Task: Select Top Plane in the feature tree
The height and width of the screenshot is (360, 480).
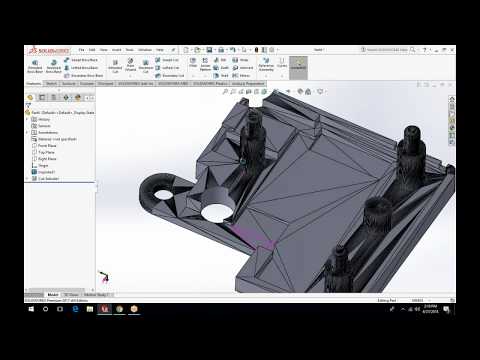Action: click(x=43, y=152)
